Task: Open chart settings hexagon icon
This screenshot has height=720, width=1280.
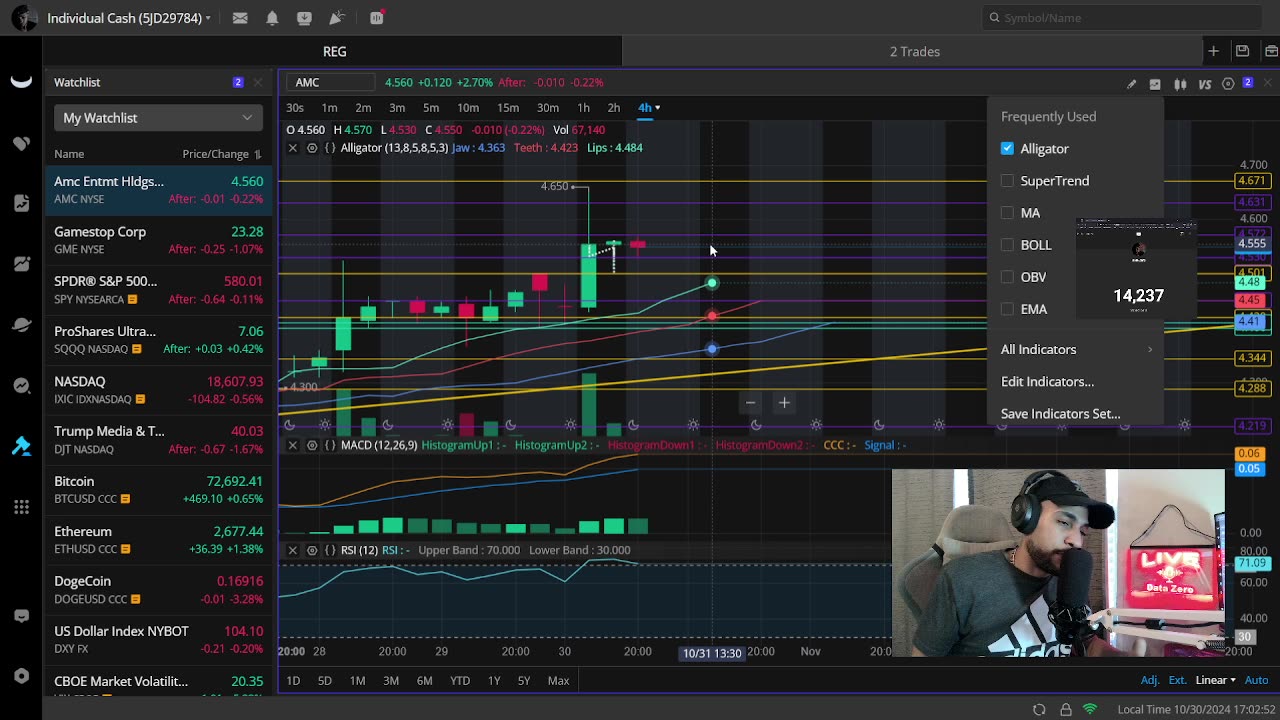Action: (1228, 84)
